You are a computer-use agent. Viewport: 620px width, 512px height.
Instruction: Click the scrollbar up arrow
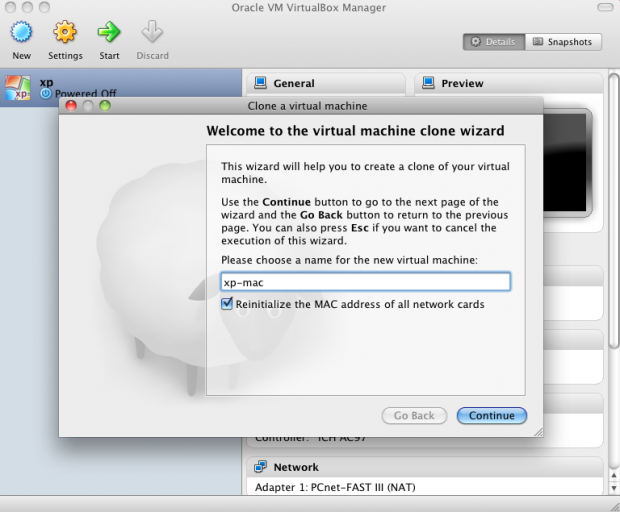click(614, 476)
